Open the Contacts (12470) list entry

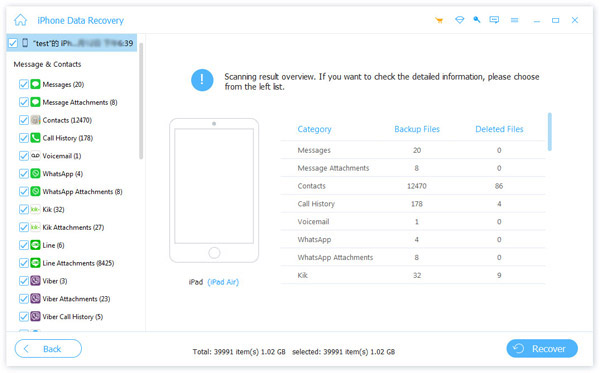click(x=67, y=120)
